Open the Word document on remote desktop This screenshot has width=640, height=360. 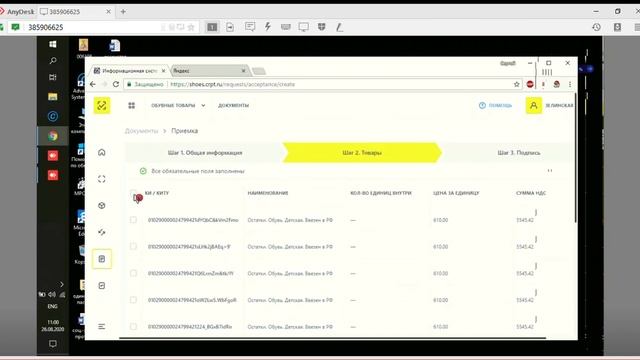[115, 45]
